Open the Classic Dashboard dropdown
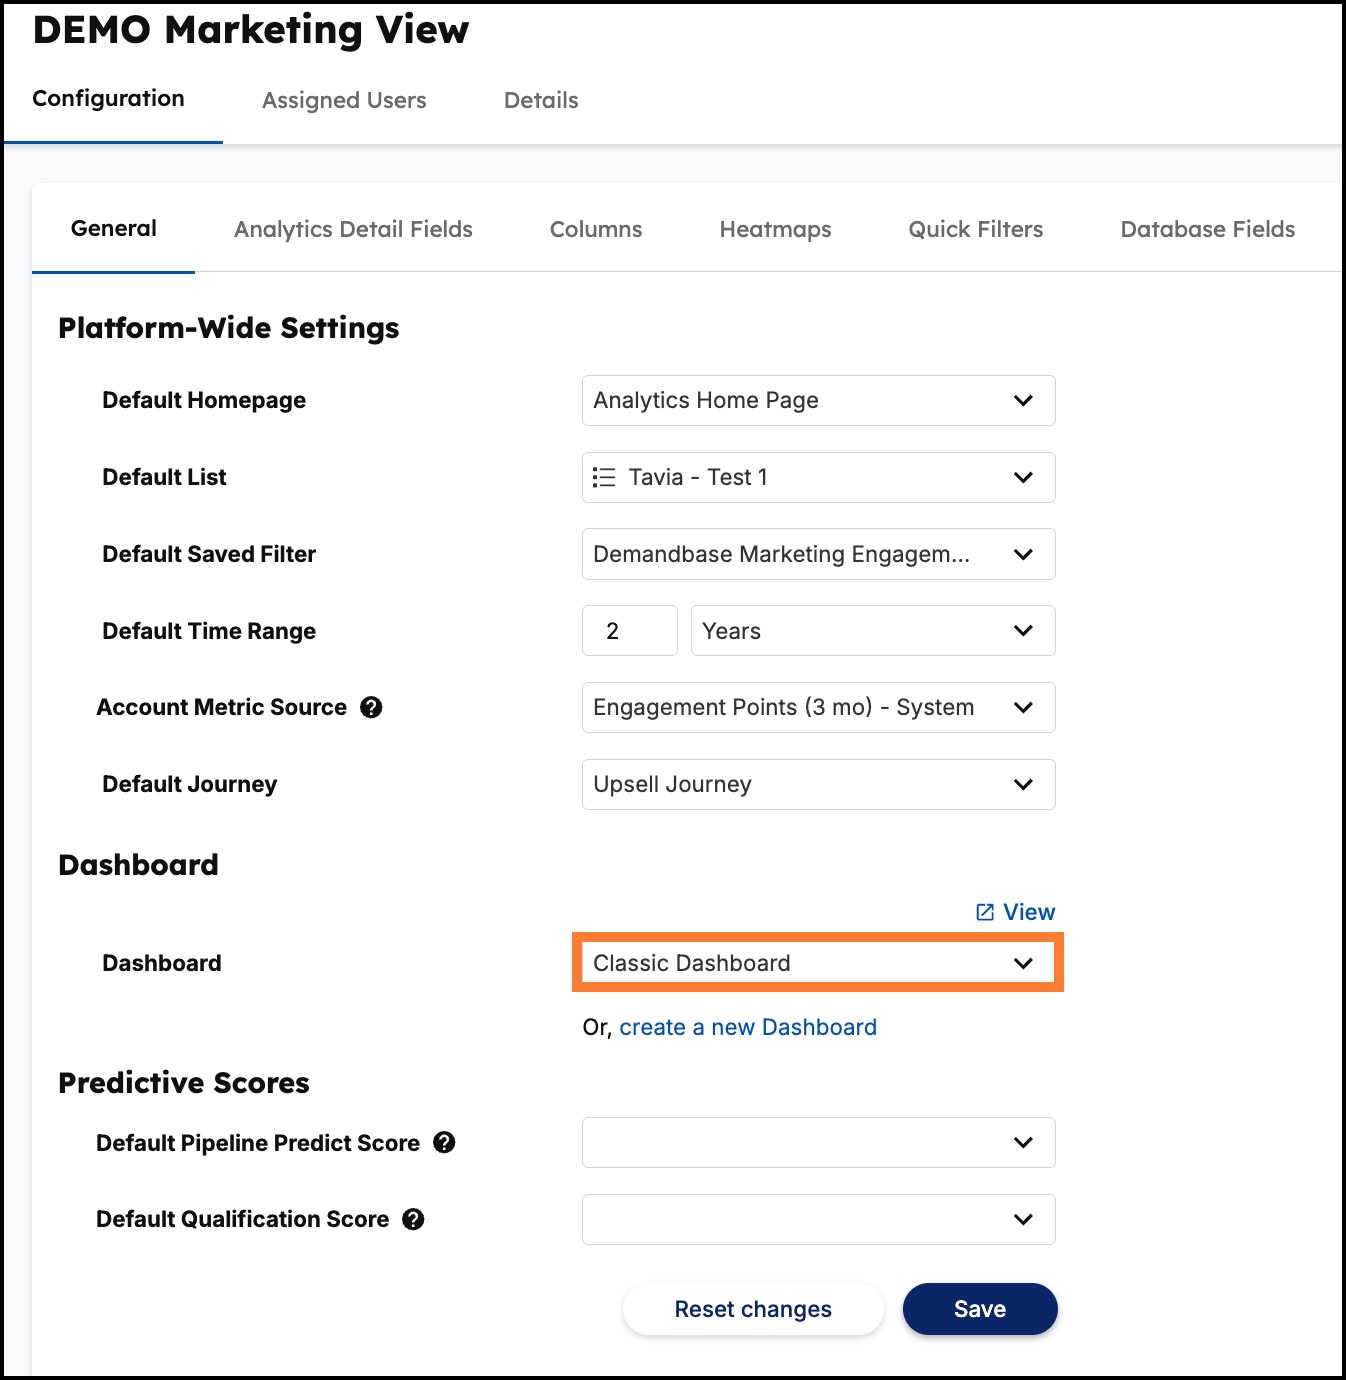Image resolution: width=1346 pixels, height=1380 pixels. coord(818,963)
